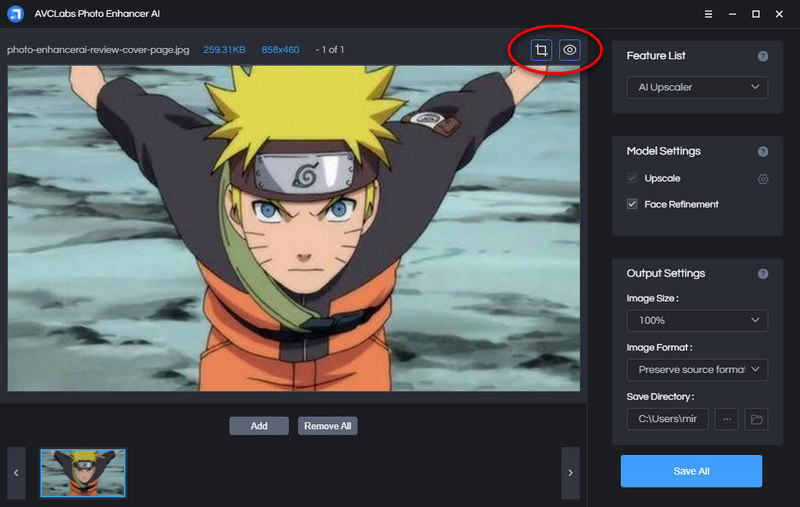Go to next thumbnail with right arrow
Viewport: 800px width, 507px height.
click(570, 473)
